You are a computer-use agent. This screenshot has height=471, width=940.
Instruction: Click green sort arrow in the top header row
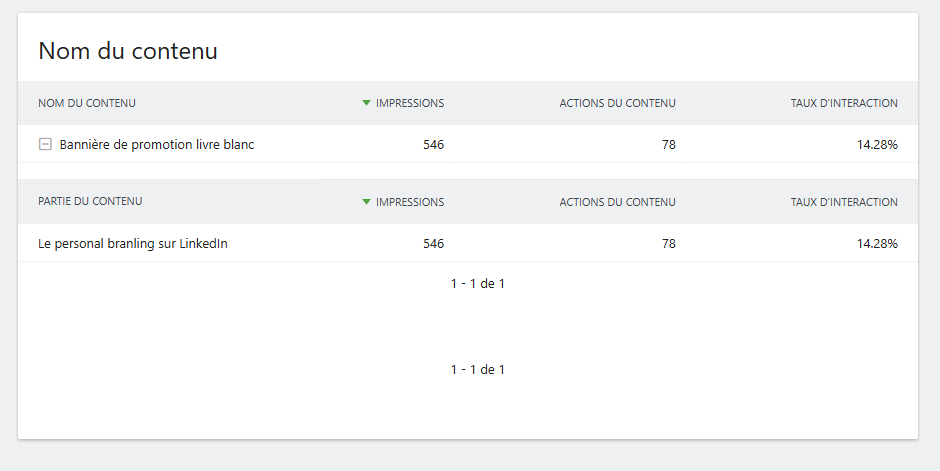(x=367, y=103)
